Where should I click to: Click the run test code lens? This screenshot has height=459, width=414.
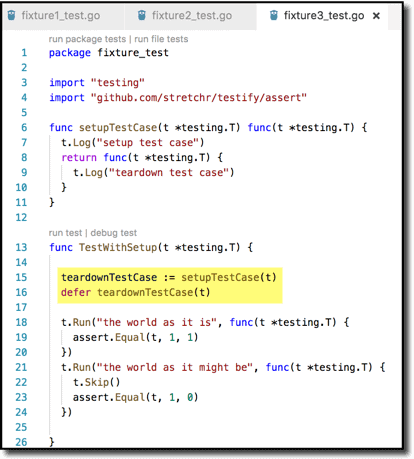(65, 233)
